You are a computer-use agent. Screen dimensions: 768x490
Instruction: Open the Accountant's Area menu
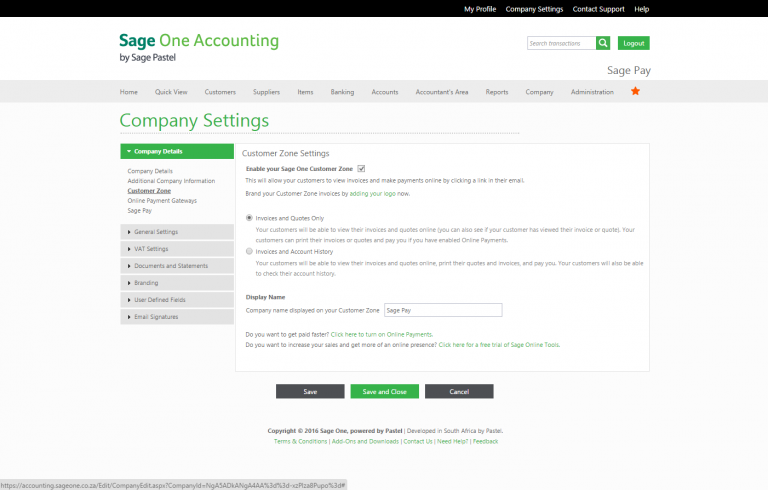click(x=442, y=92)
